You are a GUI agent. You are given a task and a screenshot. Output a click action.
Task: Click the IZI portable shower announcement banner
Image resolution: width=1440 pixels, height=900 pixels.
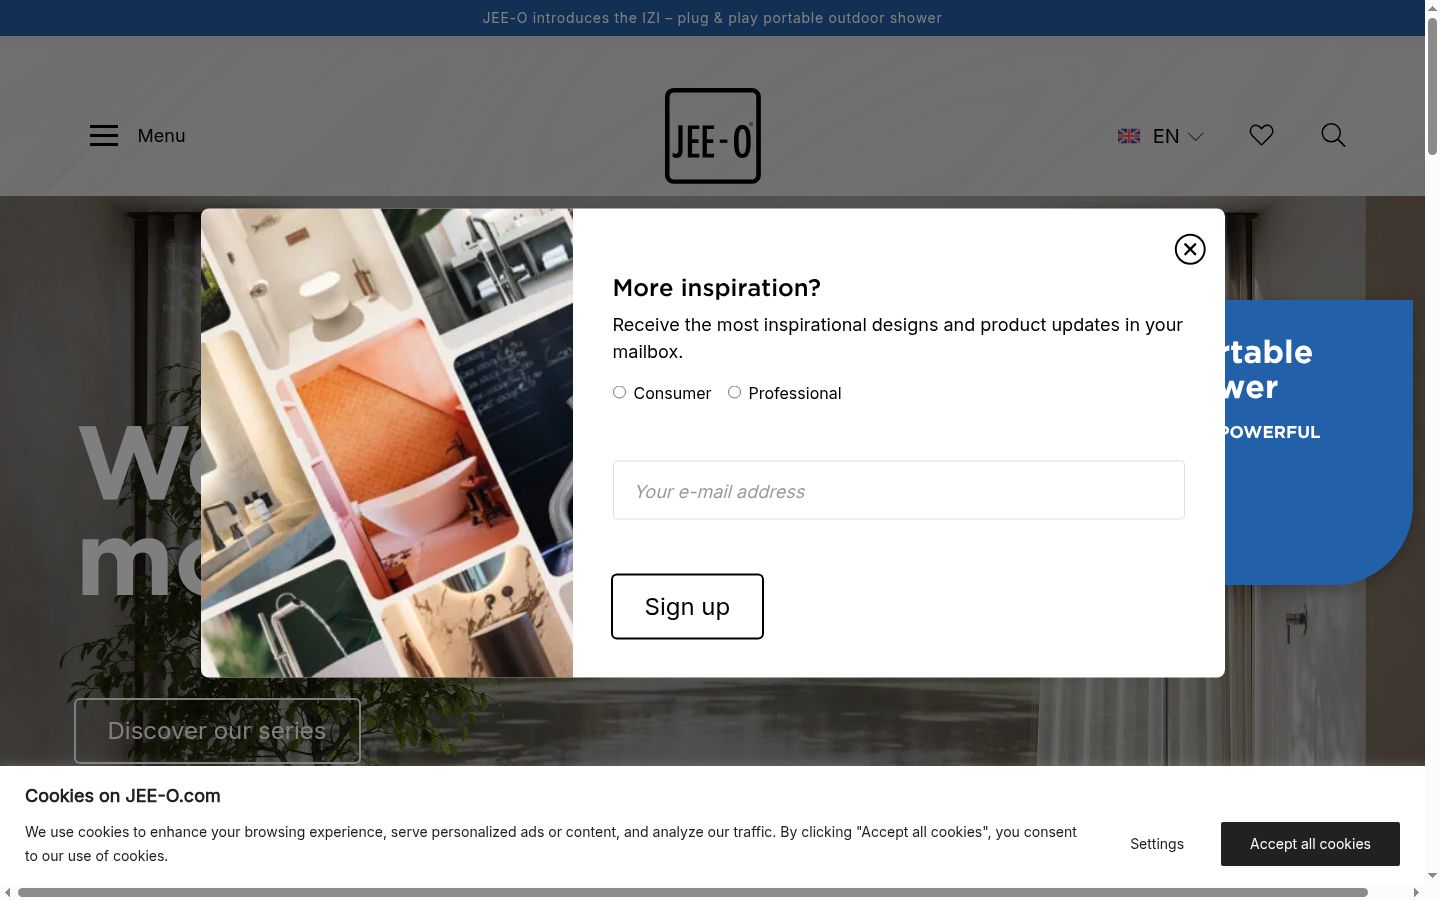point(712,18)
